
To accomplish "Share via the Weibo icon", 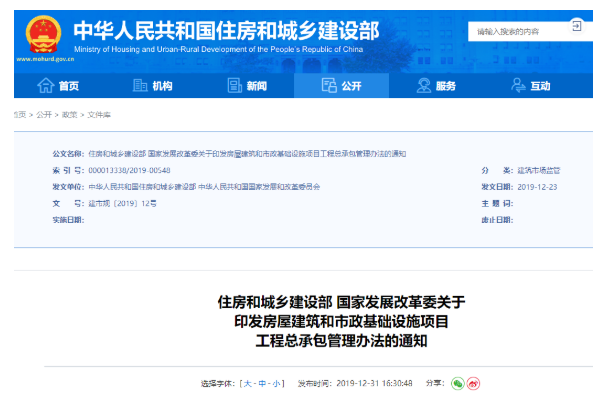I will coord(473,384).
